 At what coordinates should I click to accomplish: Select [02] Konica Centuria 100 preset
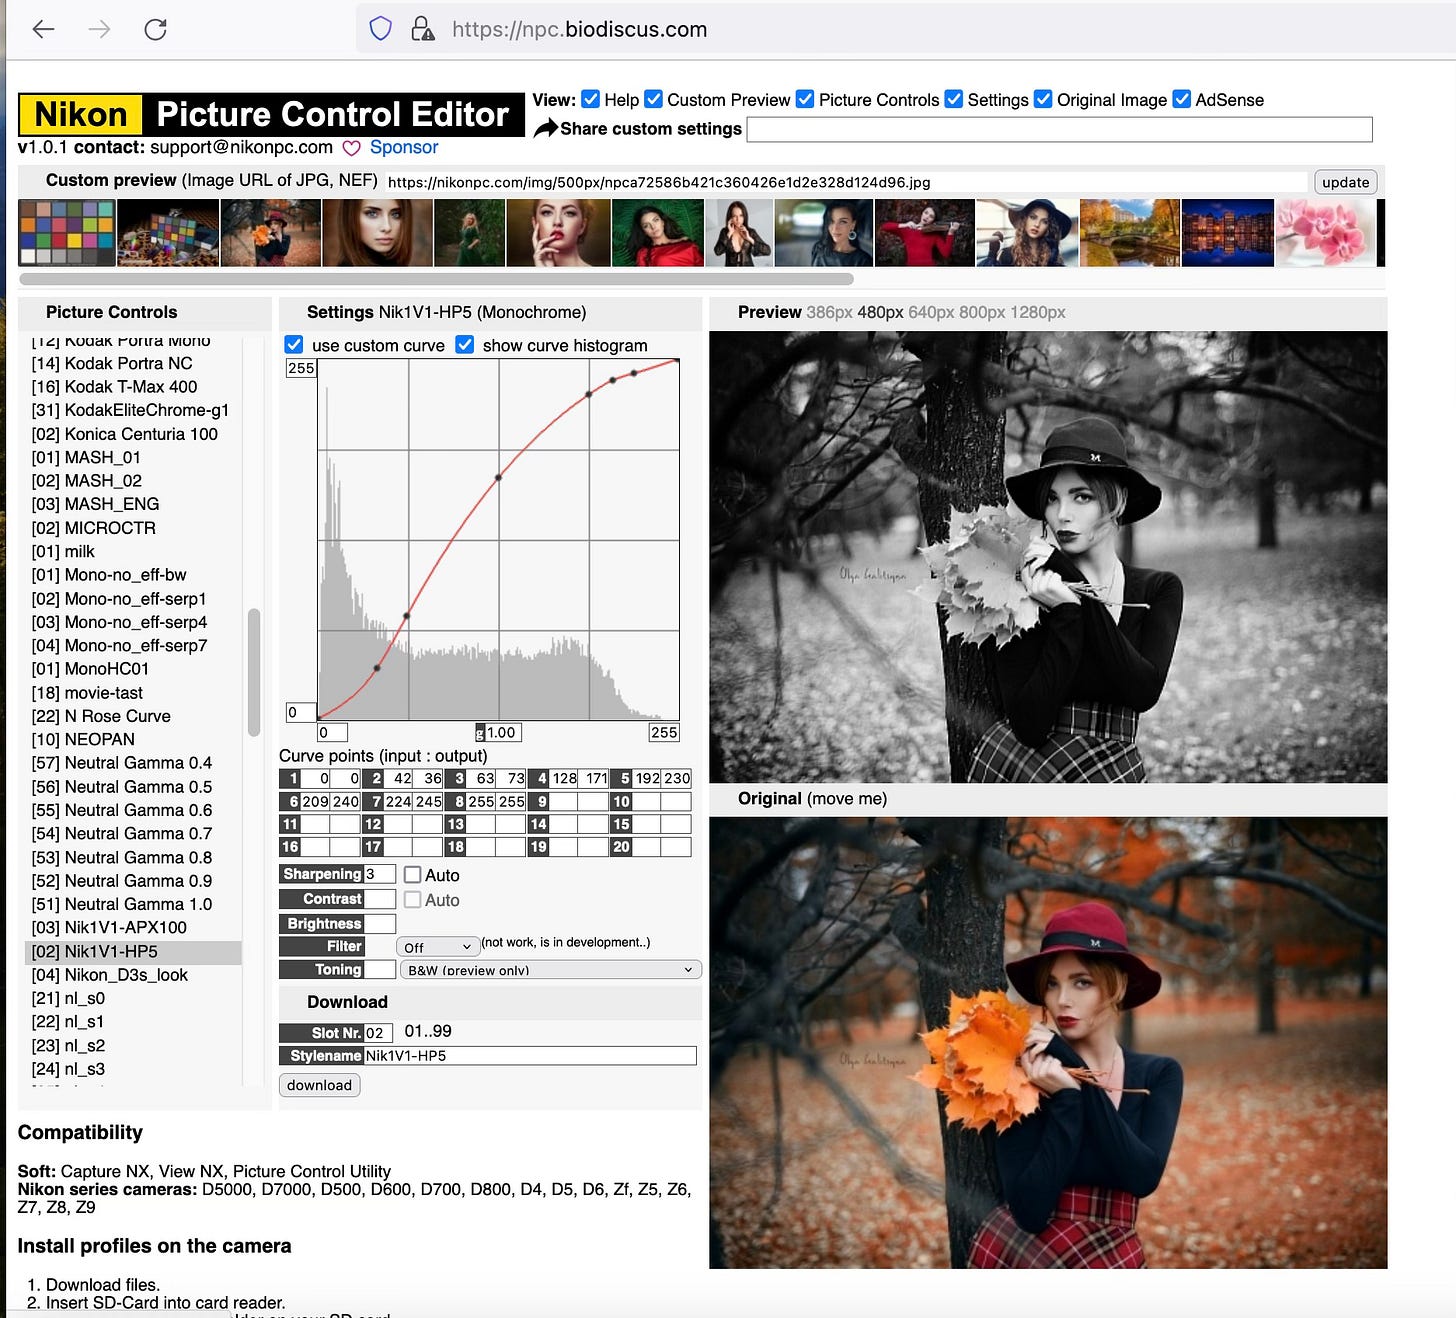pyautogui.click(x=124, y=434)
